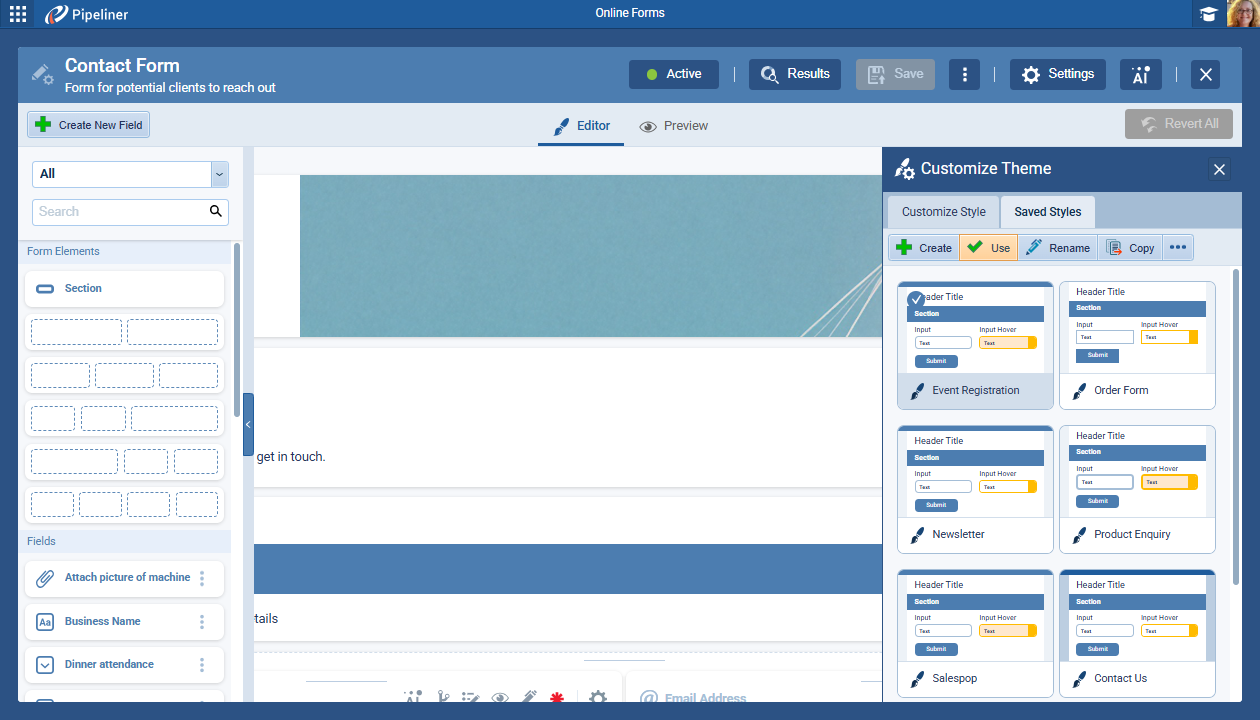
Task: Add the Section form element
Action: point(124,289)
